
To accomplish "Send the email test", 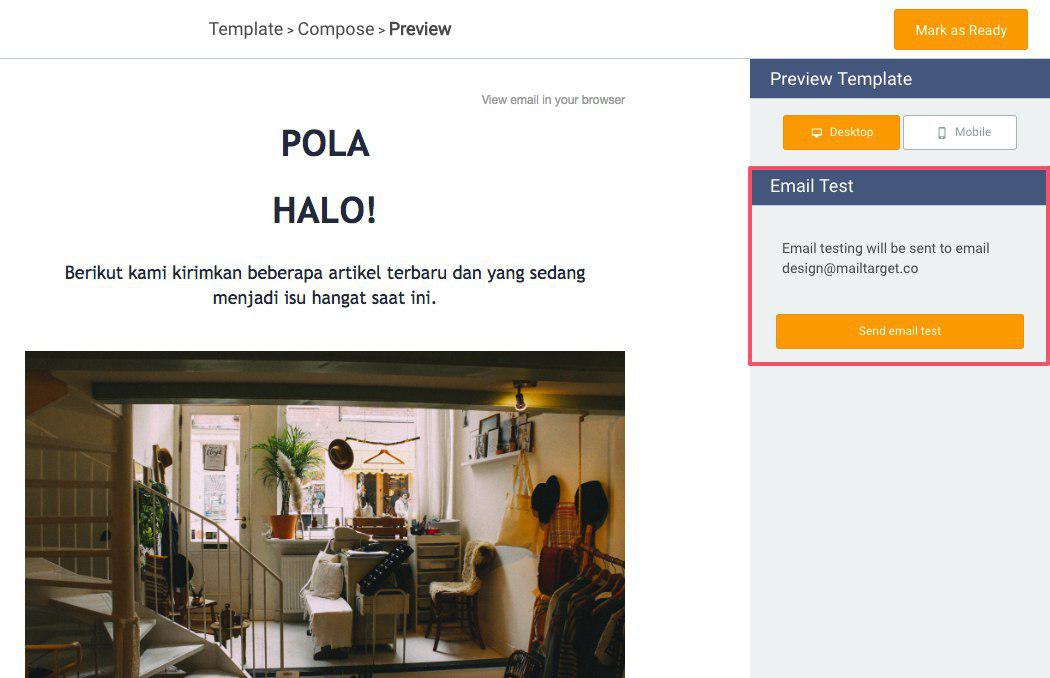I will pyautogui.click(x=899, y=331).
